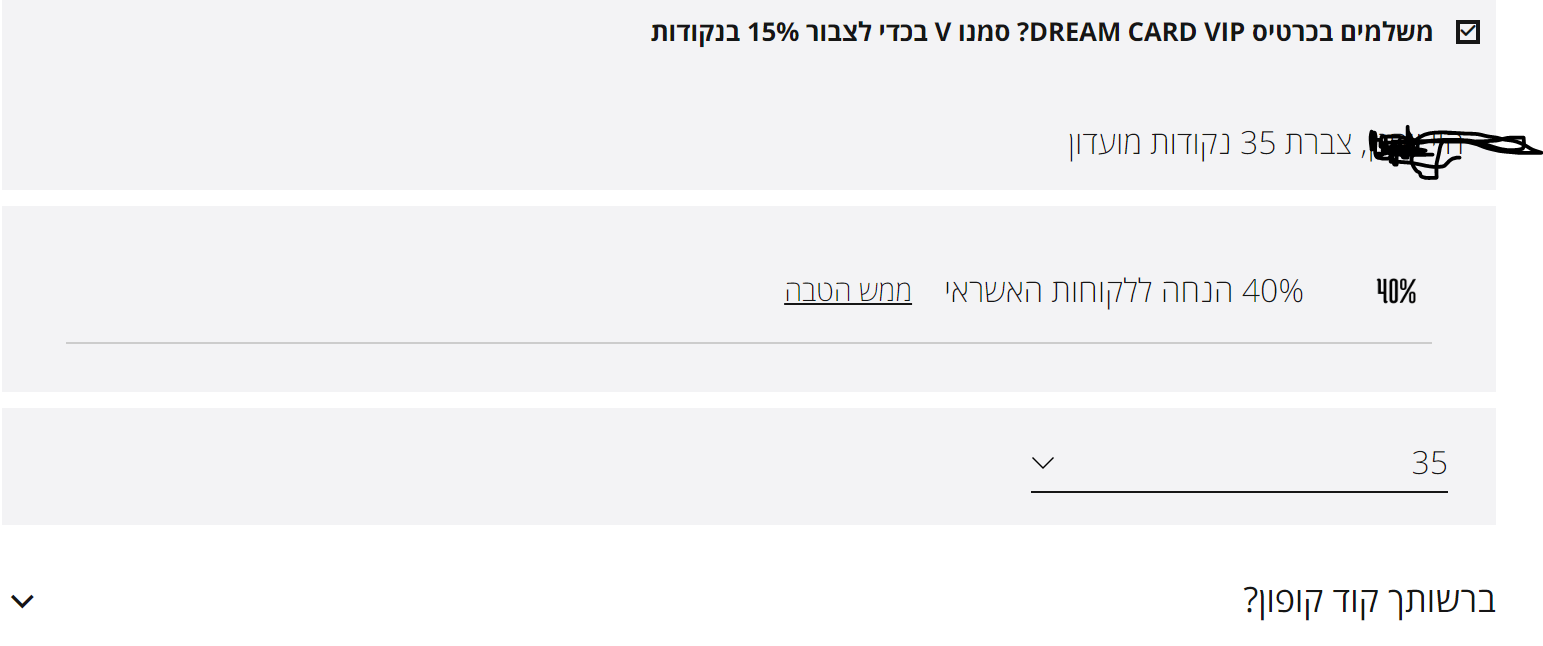The width and height of the screenshot is (1543, 646).
Task: Select the 40% stylized percentage symbol
Action: 1394,290
